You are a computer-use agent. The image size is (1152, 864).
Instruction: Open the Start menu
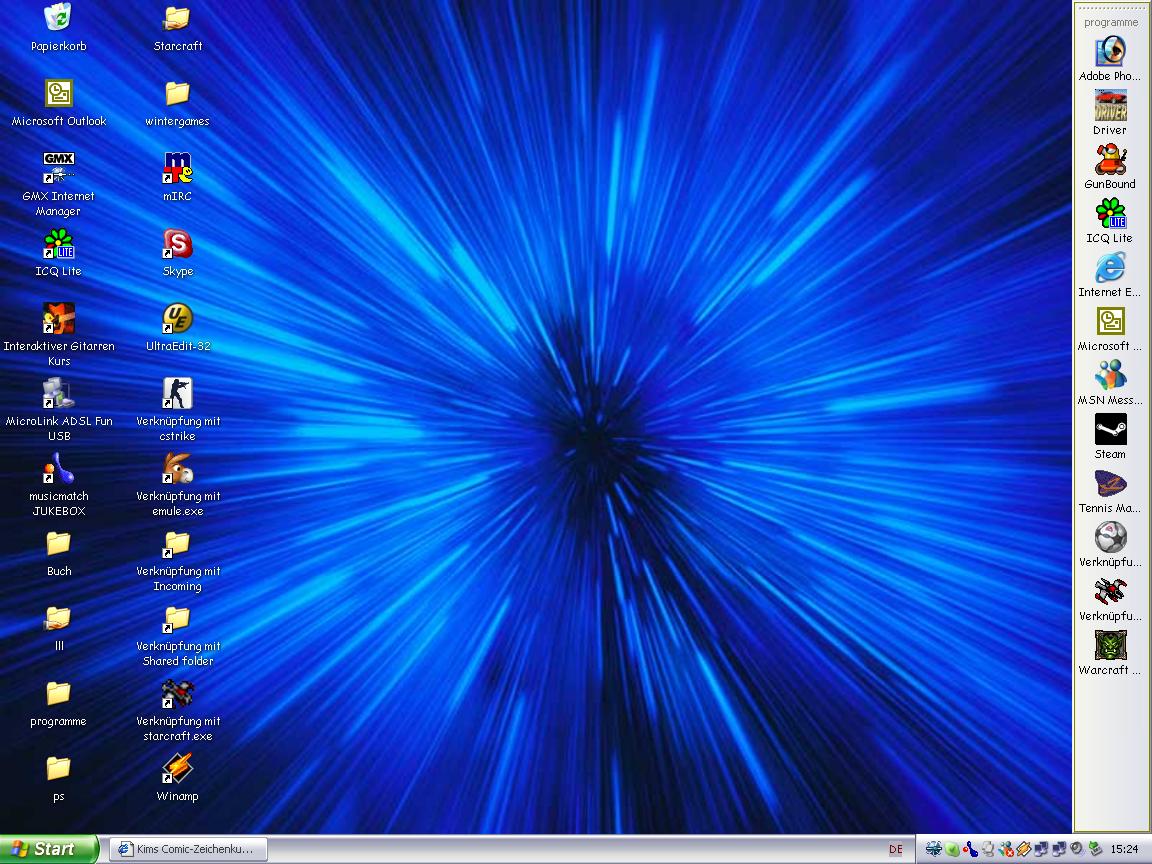point(49,849)
